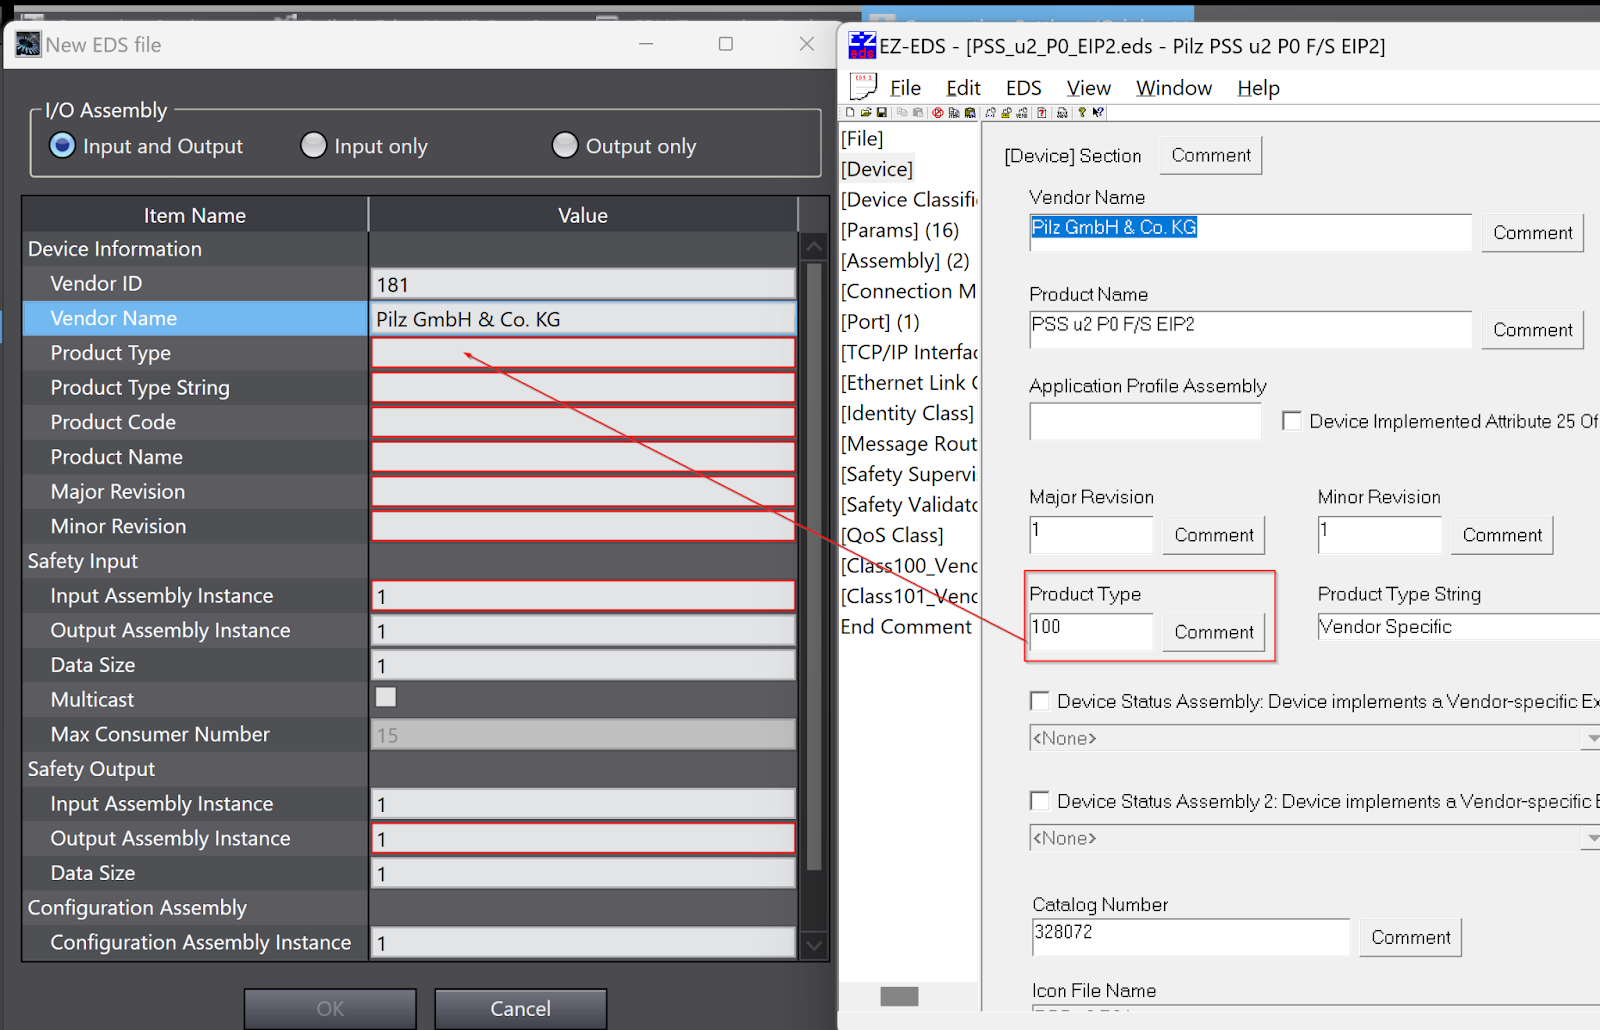The height and width of the screenshot is (1030, 1600).
Task: Click scroll down arrow in New EDS table
Action: pos(814,945)
